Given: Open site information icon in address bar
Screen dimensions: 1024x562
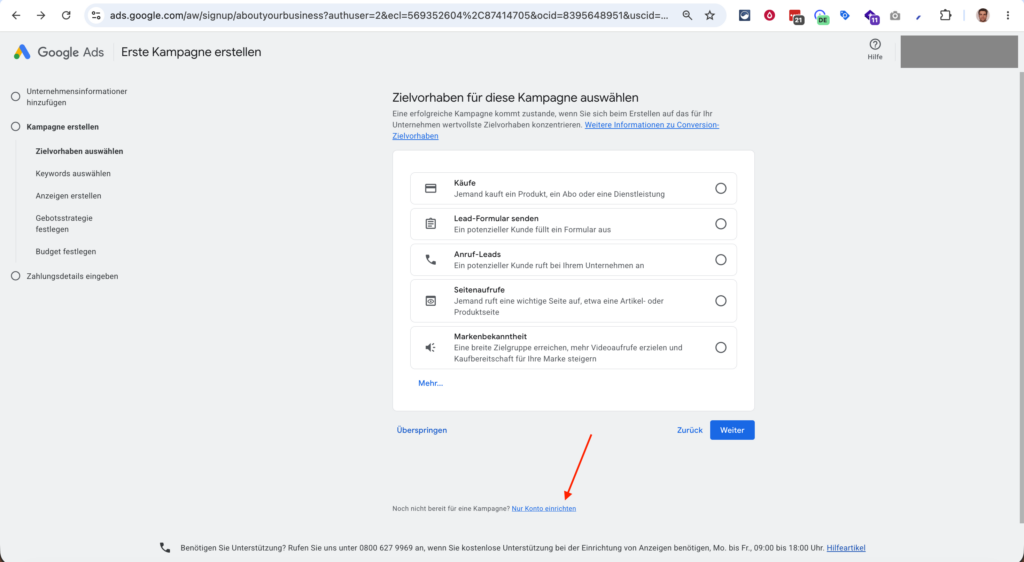Looking at the screenshot, I should coord(96,15).
